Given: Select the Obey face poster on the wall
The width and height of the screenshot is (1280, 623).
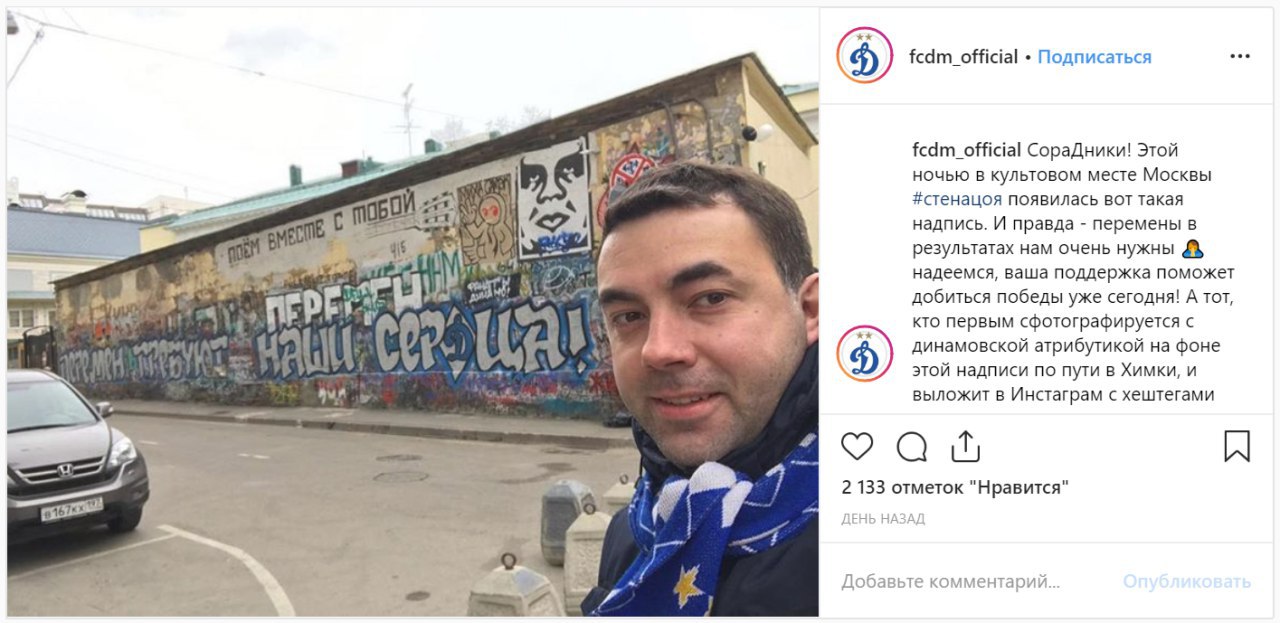Looking at the screenshot, I should (554, 198).
